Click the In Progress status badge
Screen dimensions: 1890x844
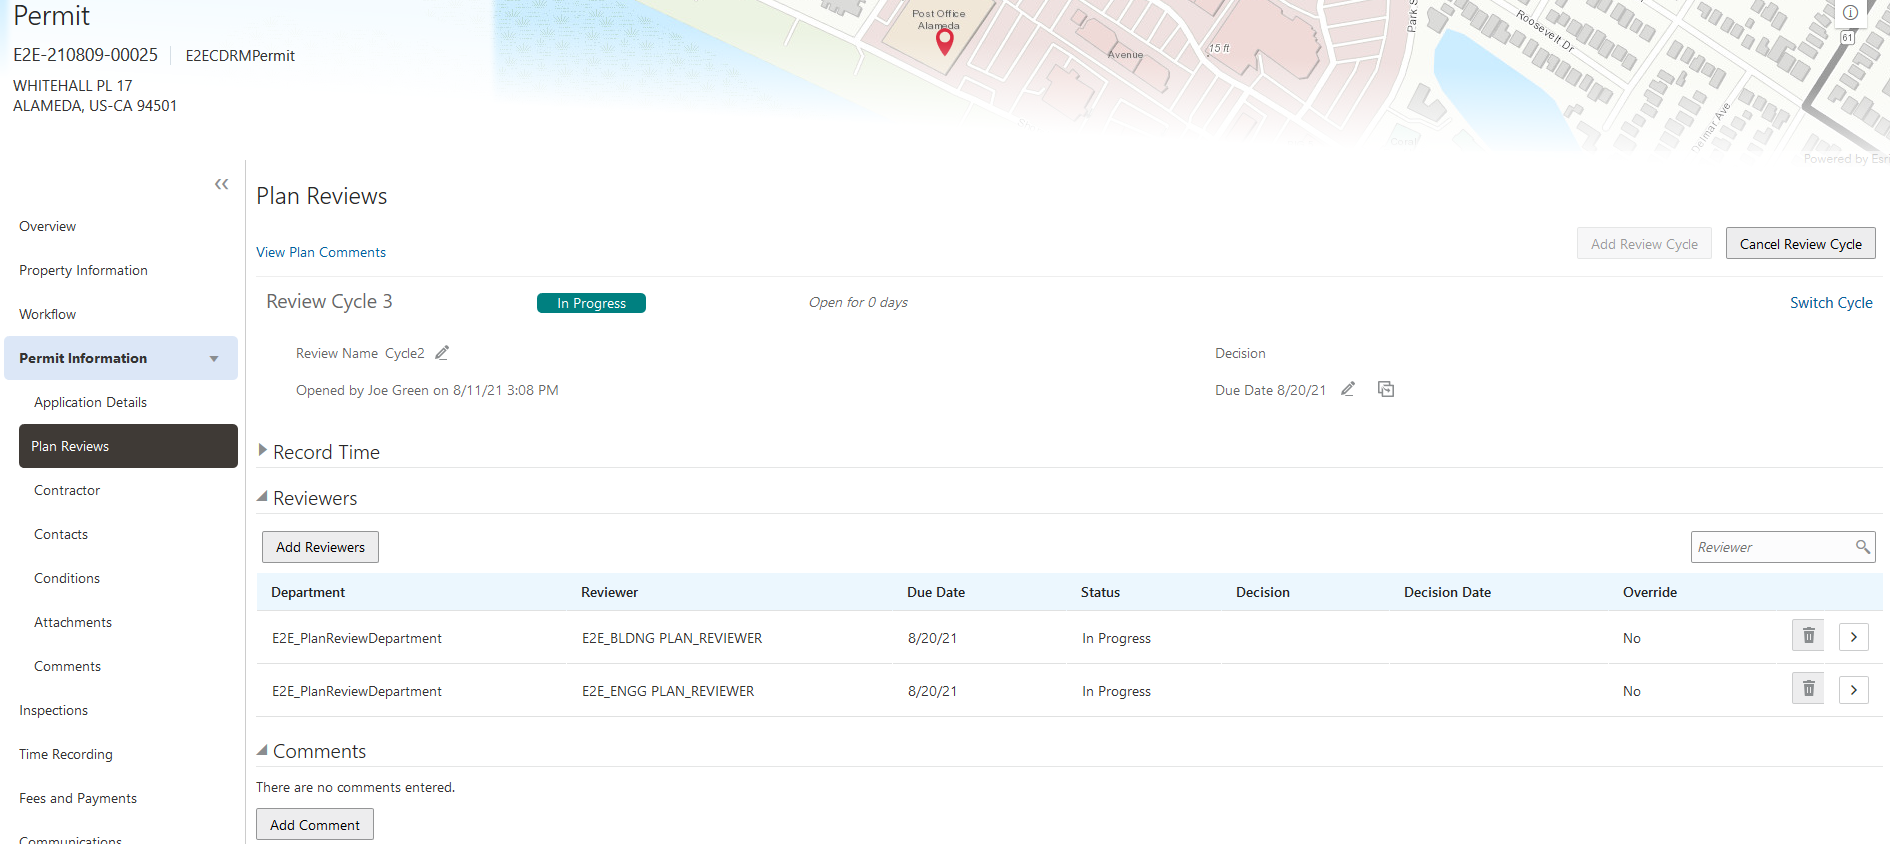pos(591,303)
